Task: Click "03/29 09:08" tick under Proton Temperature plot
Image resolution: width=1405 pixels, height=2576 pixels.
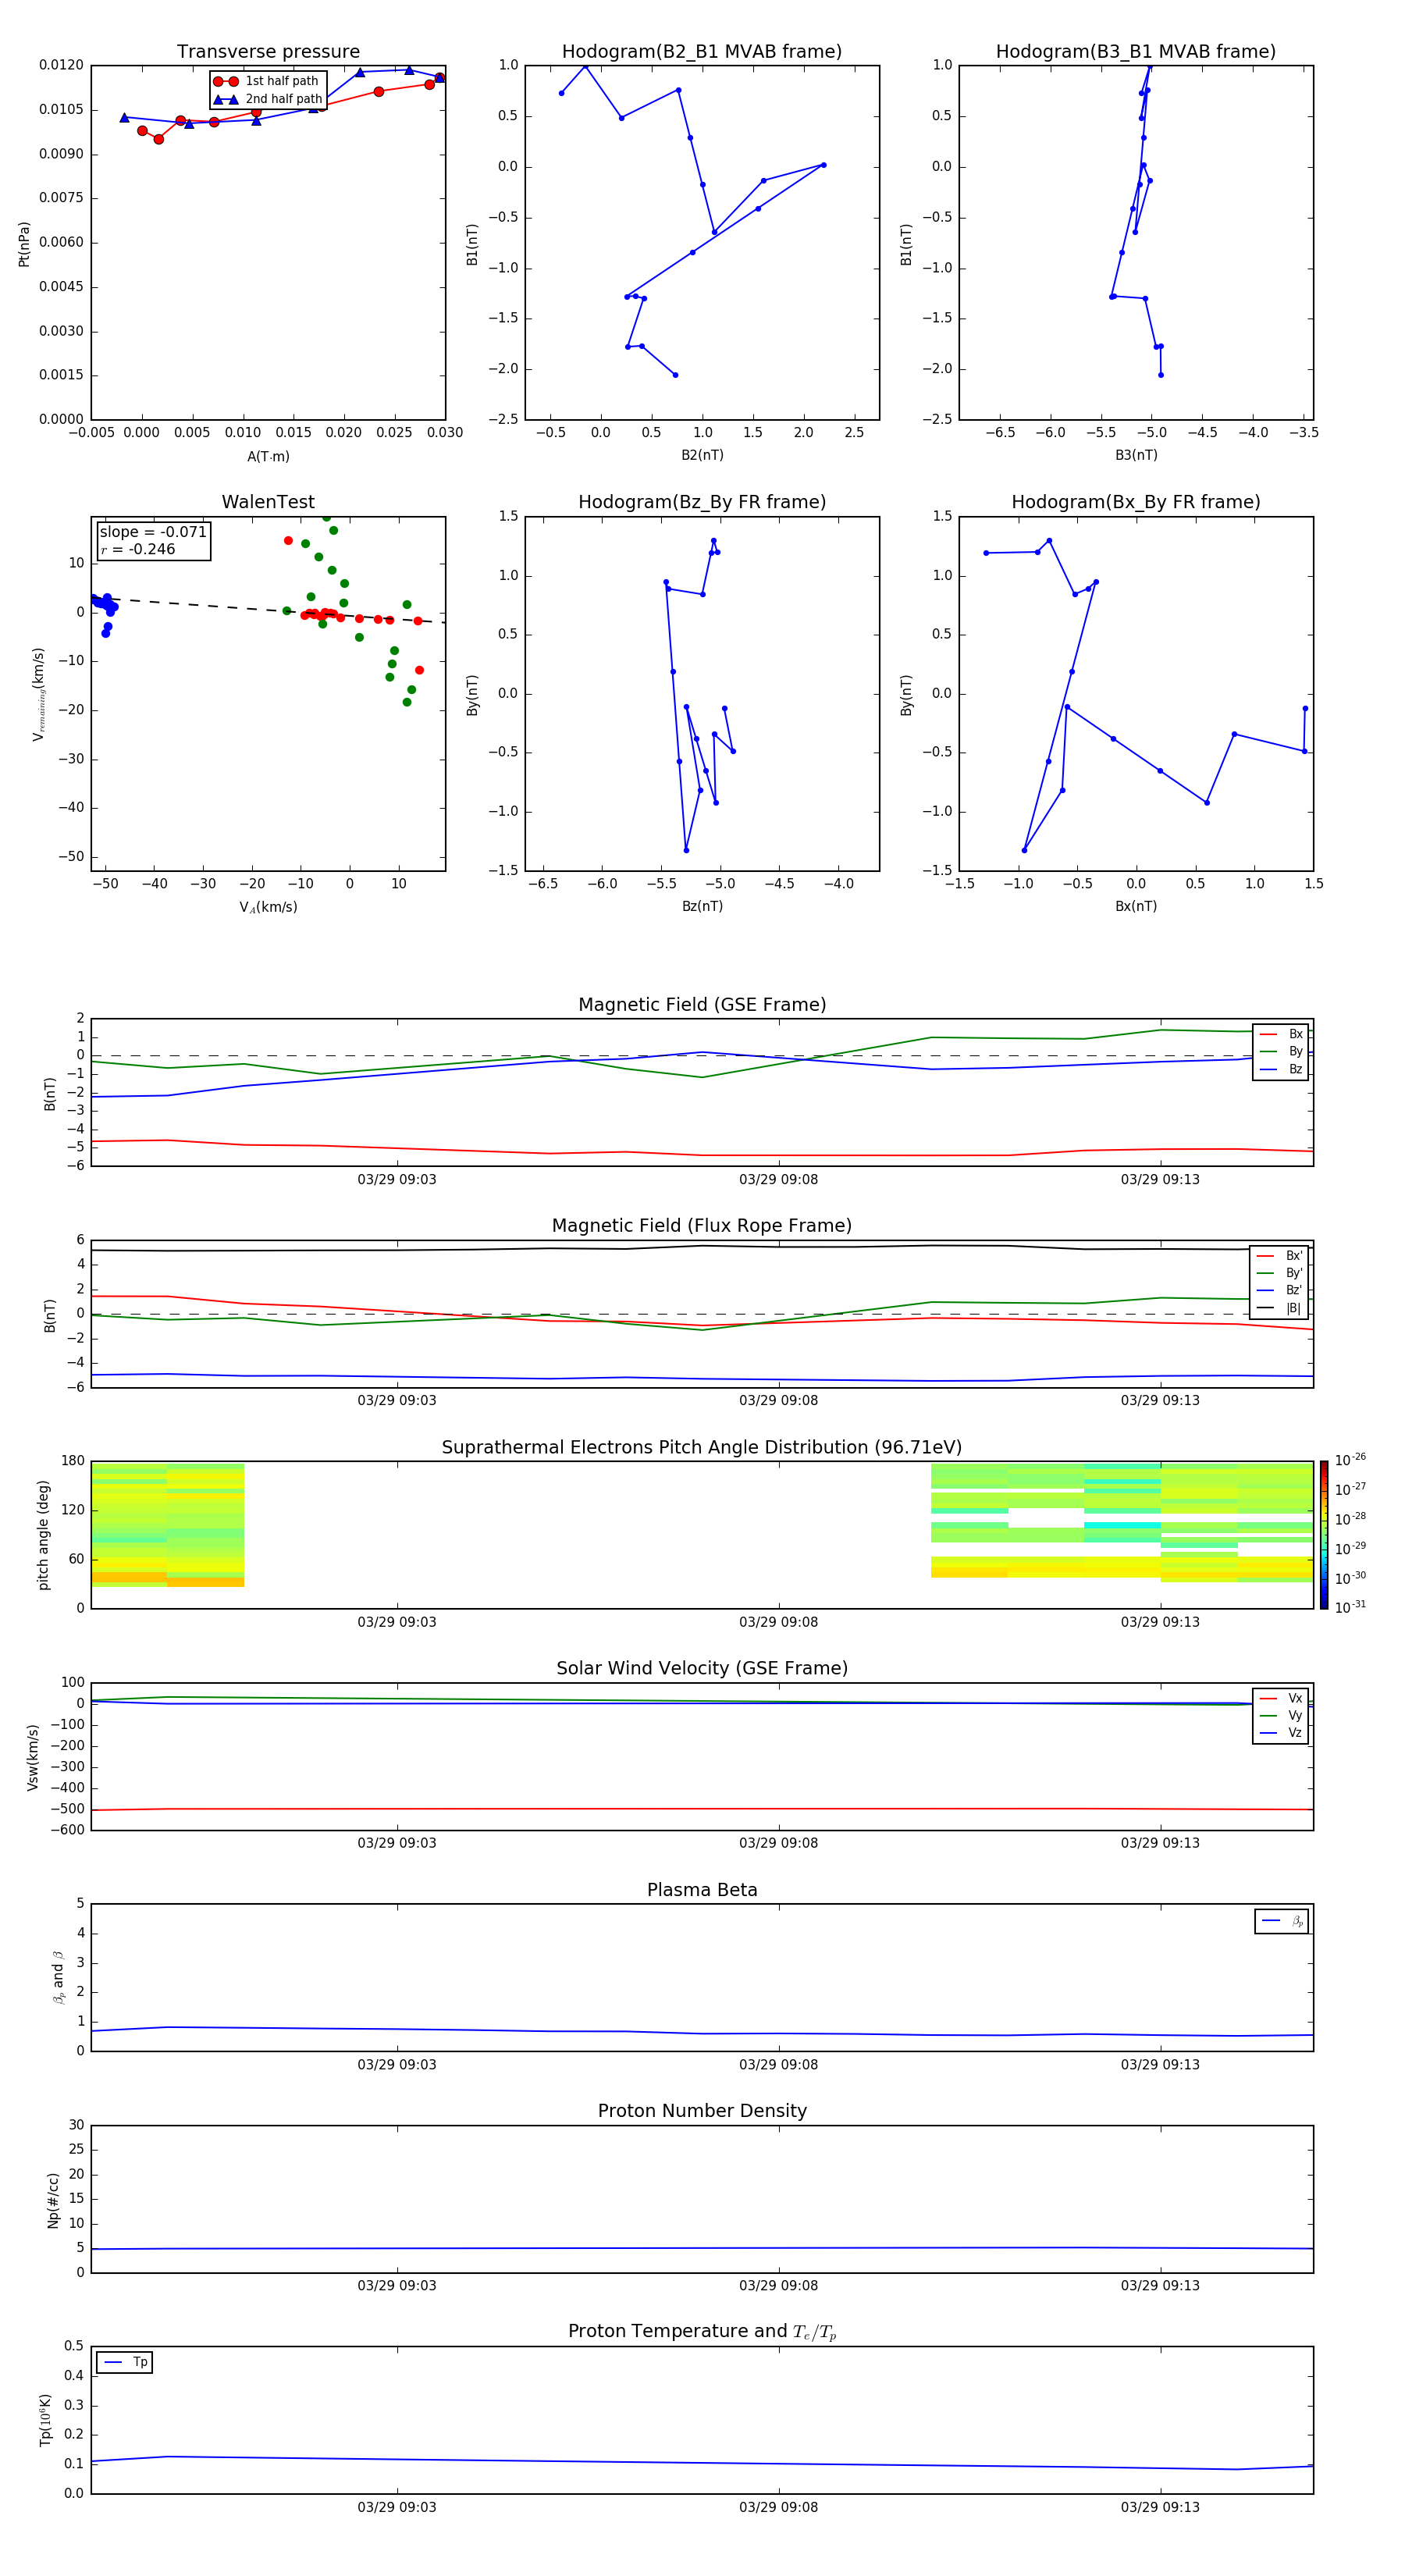Action: [x=778, y=2507]
